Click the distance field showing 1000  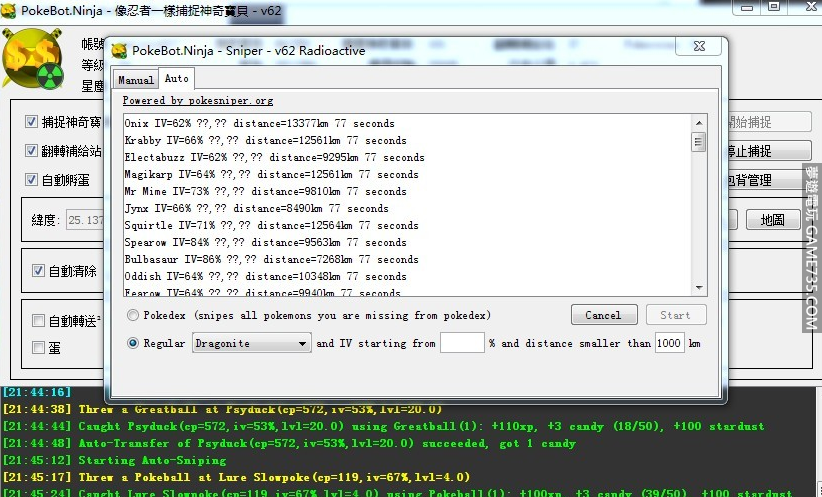tap(669, 343)
